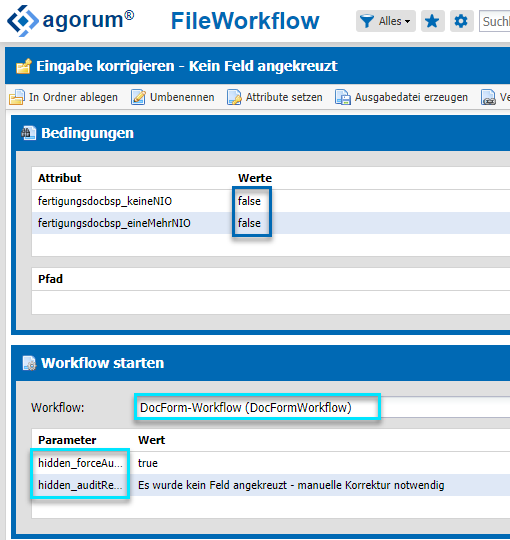Click the Wert column header
This screenshot has height=540, width=510.
click(152, 440)
